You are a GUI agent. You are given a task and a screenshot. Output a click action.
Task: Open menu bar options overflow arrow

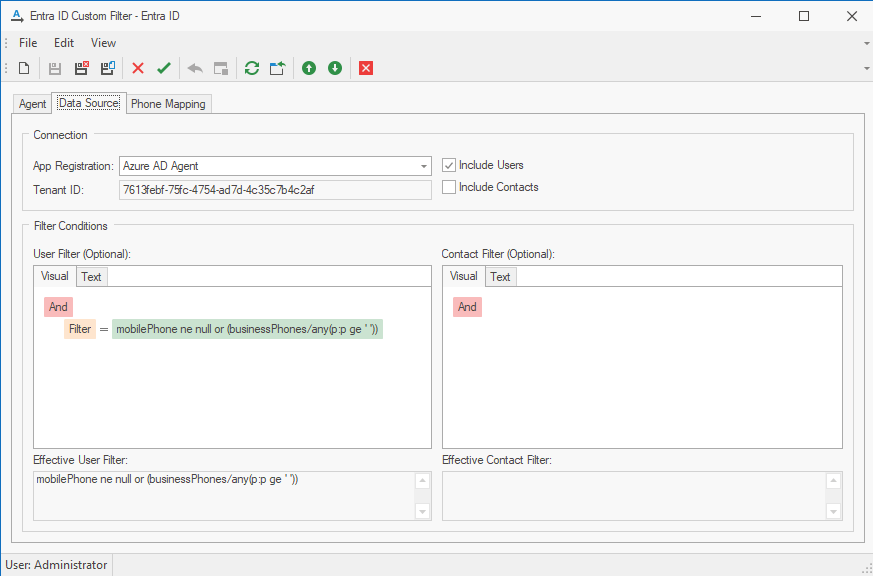866,43
